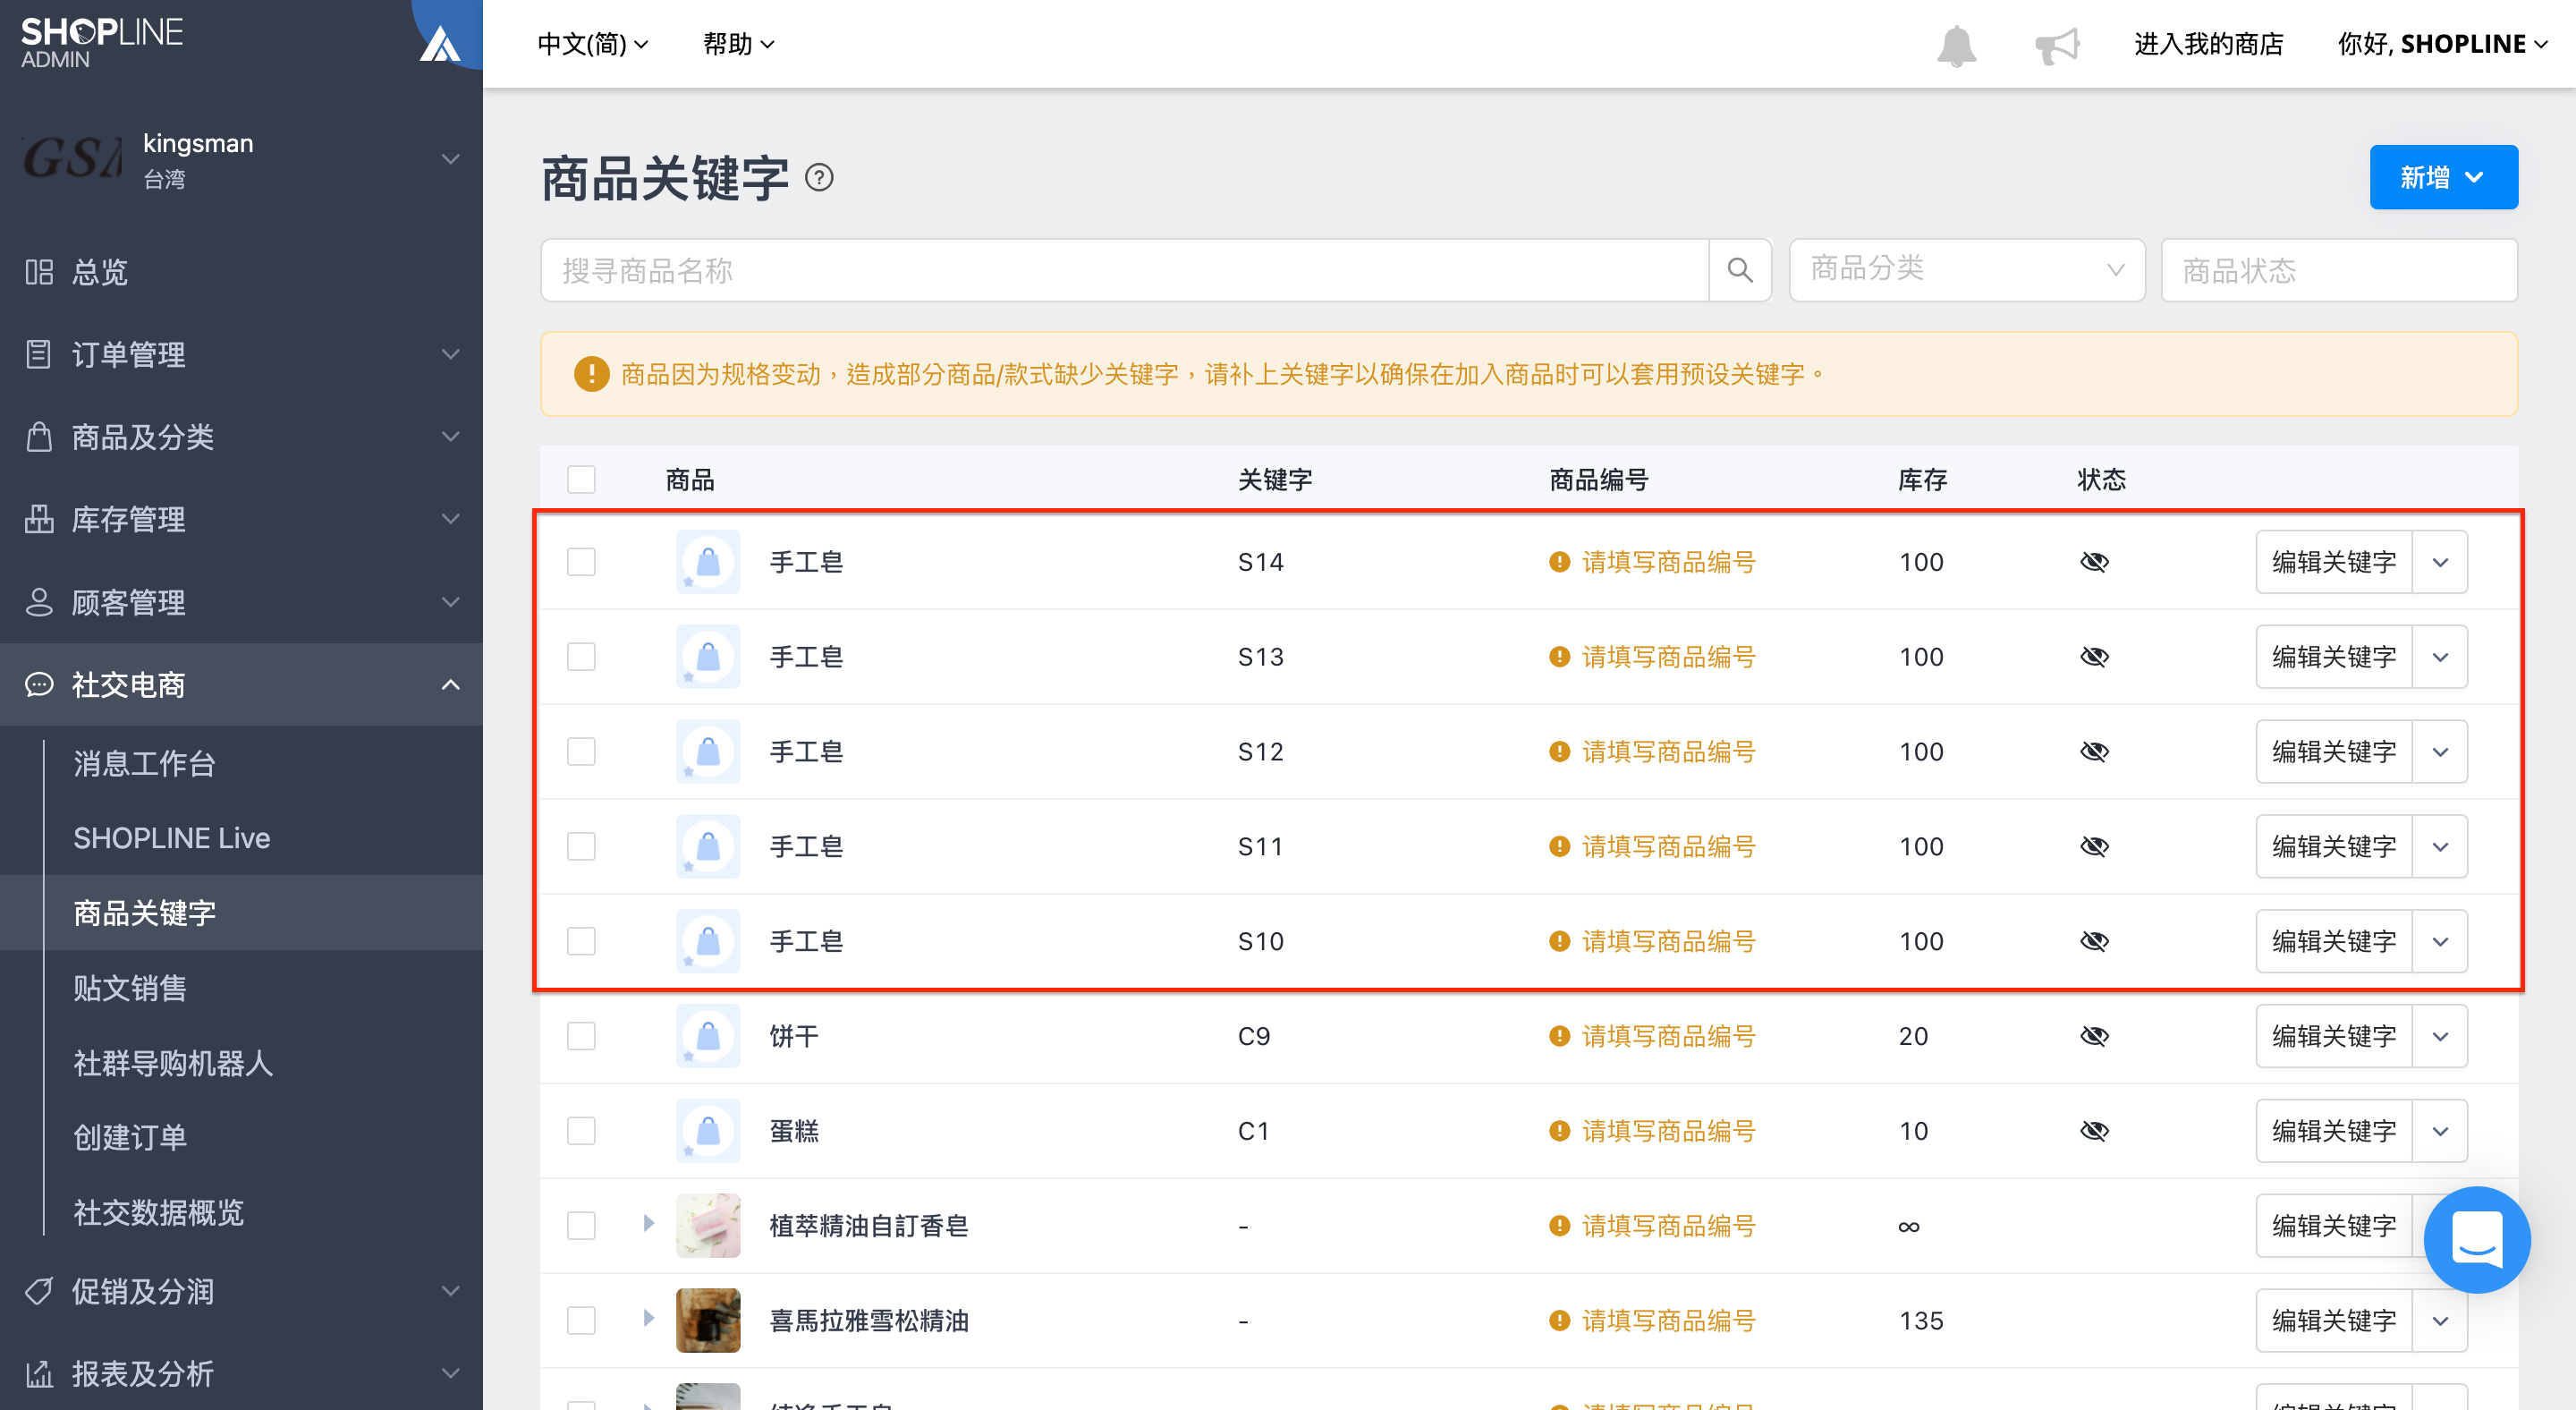Open the announcements megaphone icon

[x=2058, y=46]
